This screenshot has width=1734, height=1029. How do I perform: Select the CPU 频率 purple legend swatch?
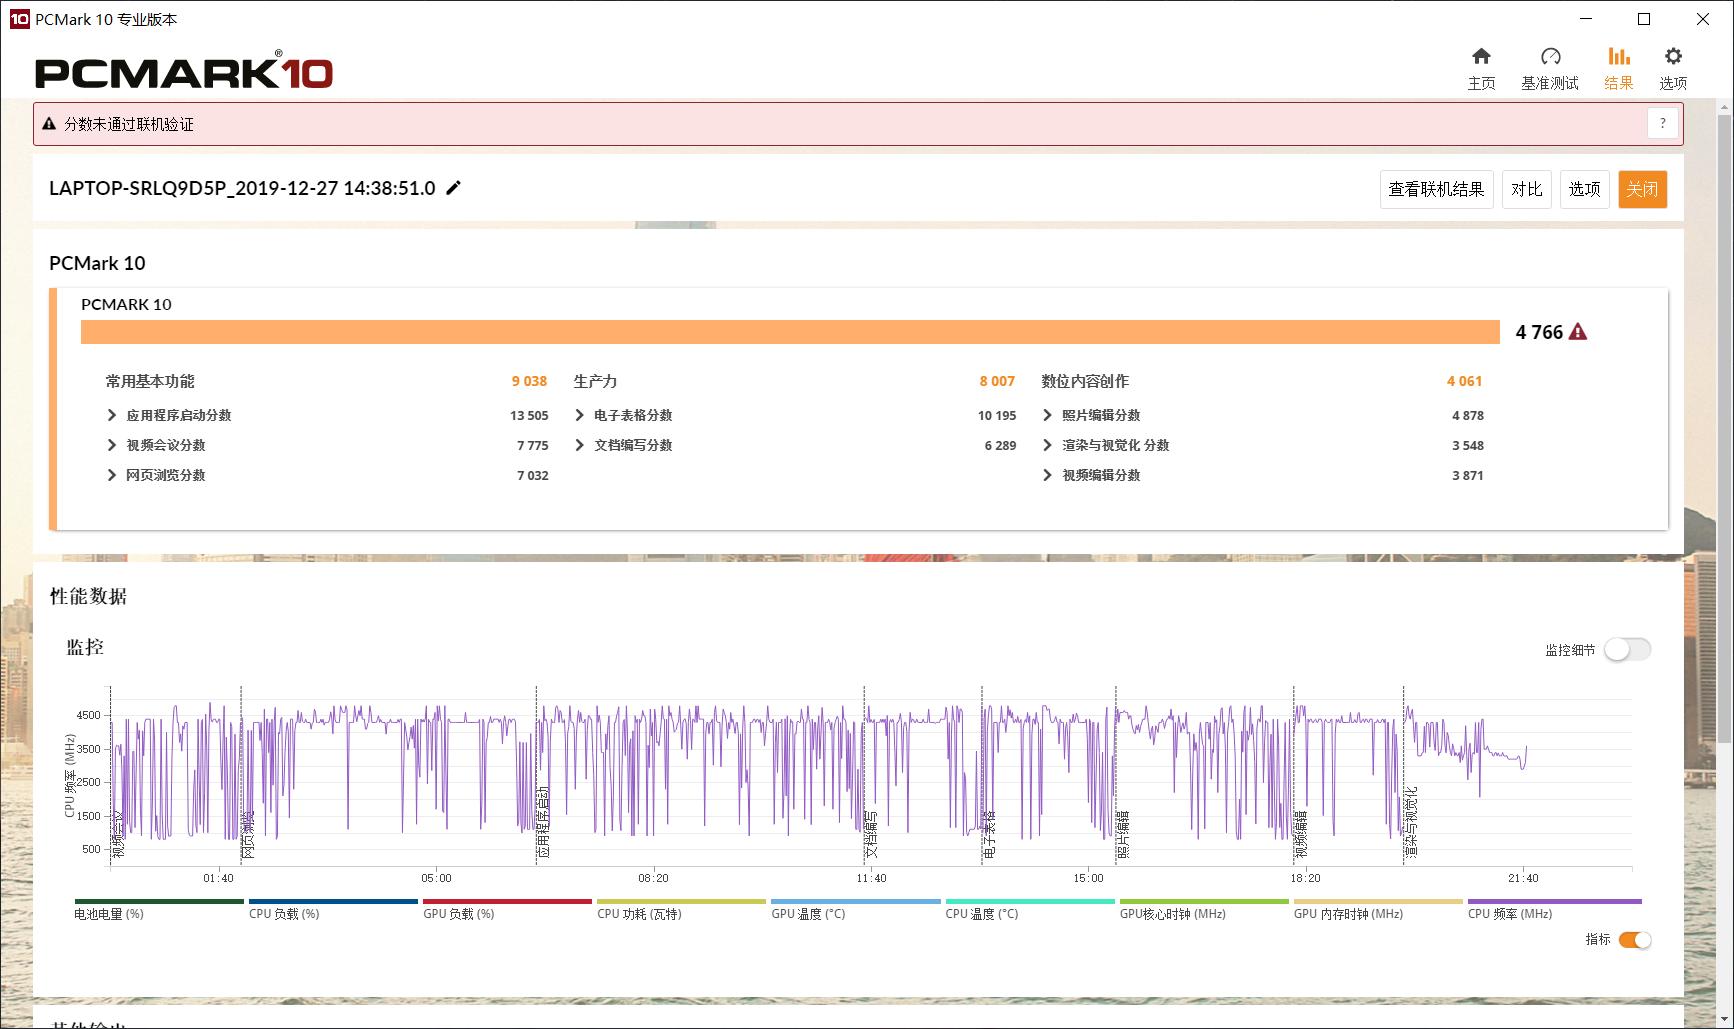(1554, 901)
